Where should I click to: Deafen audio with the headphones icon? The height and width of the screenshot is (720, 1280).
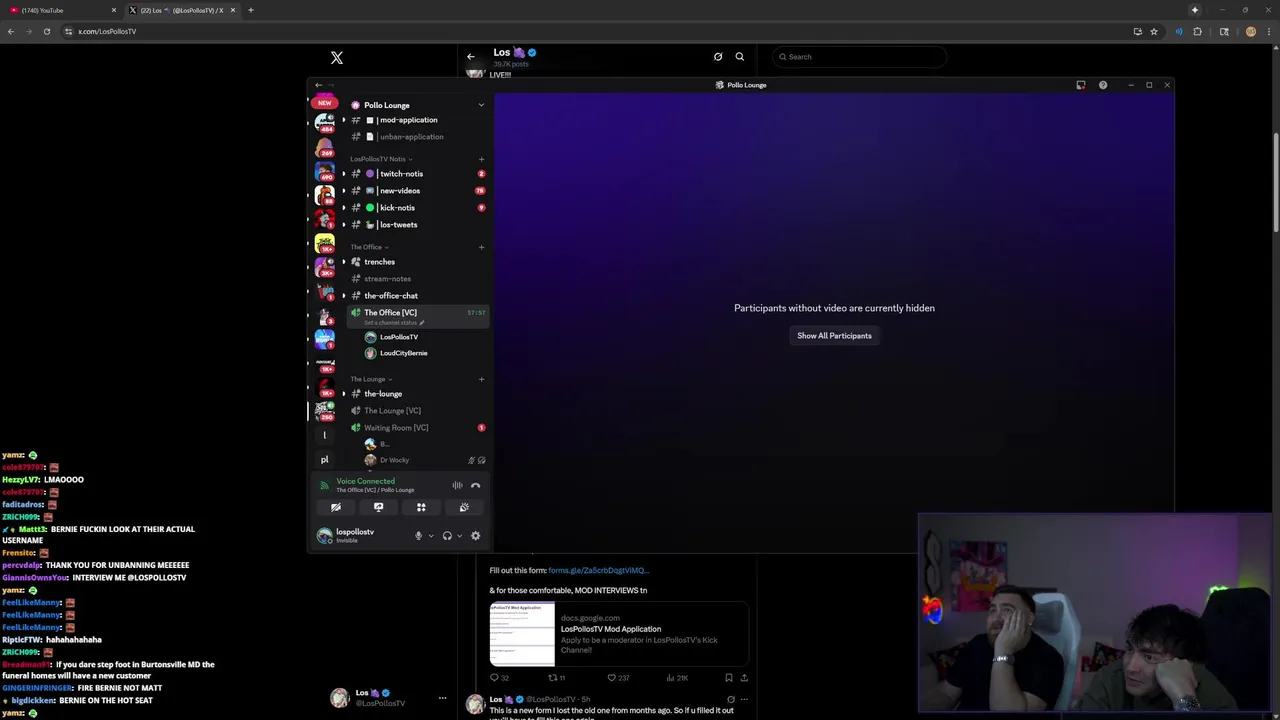pyautogui.click(x=447, y=536)
